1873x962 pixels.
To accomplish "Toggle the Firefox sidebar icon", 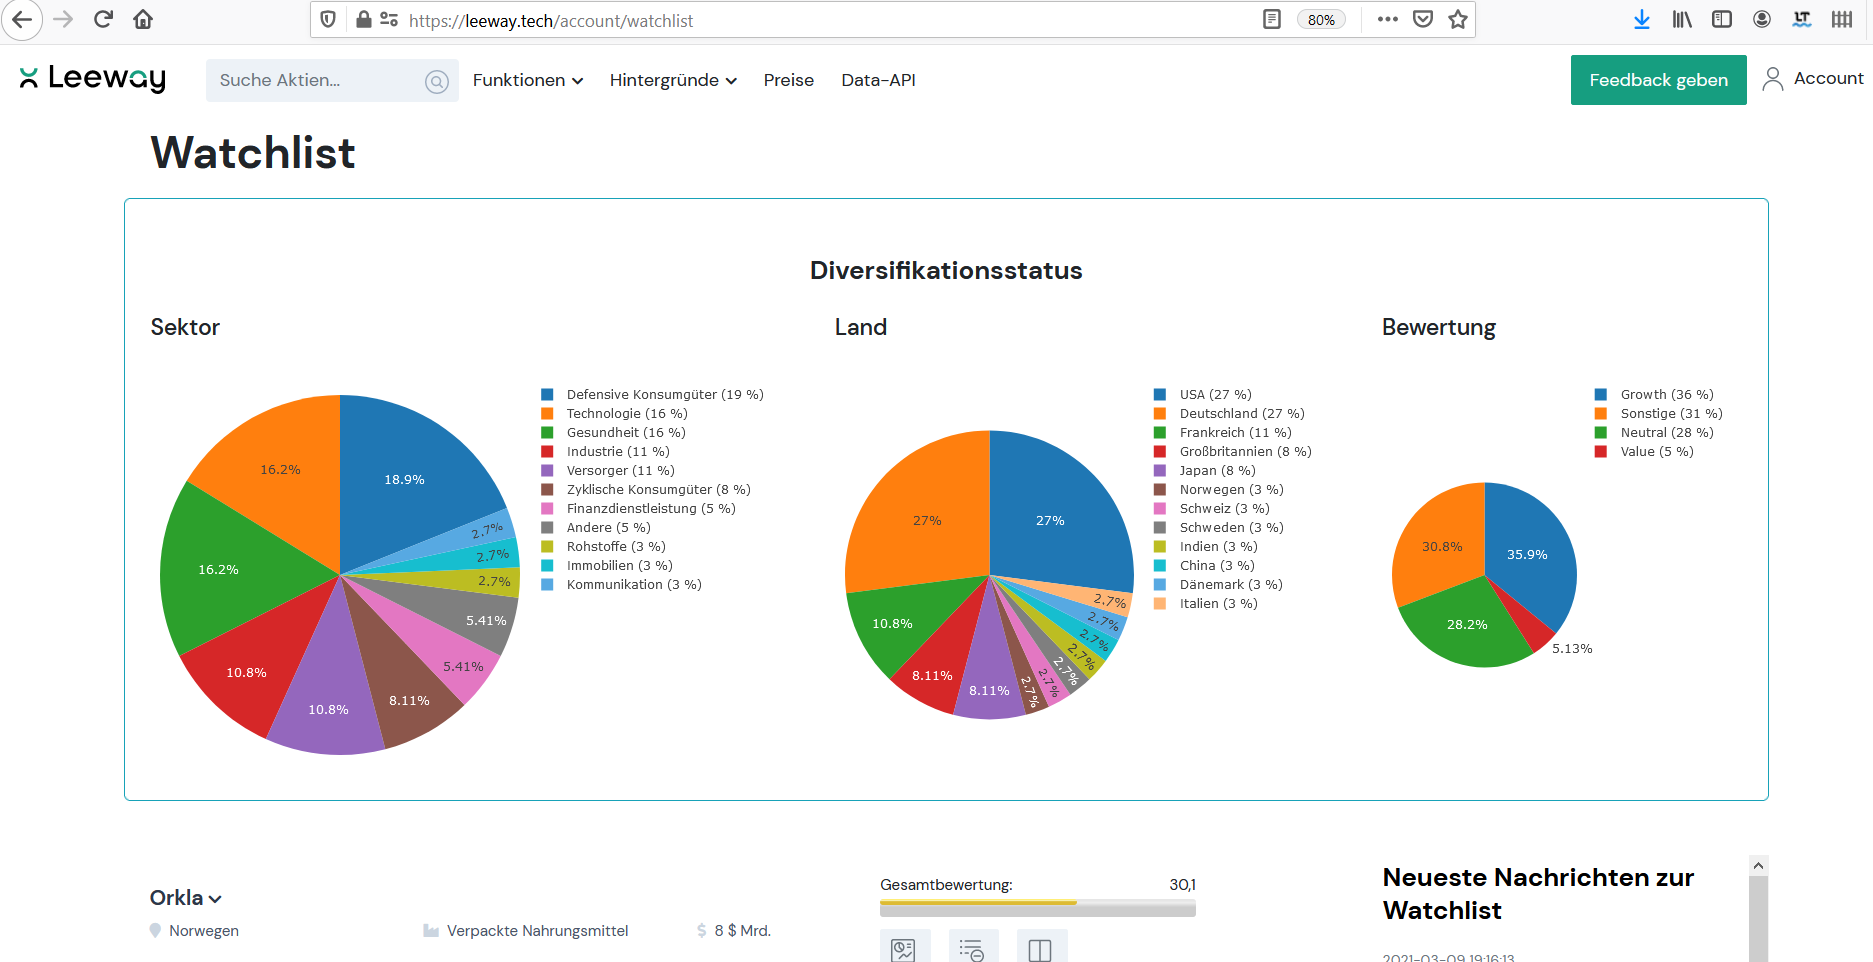I will pos(1722,20).
